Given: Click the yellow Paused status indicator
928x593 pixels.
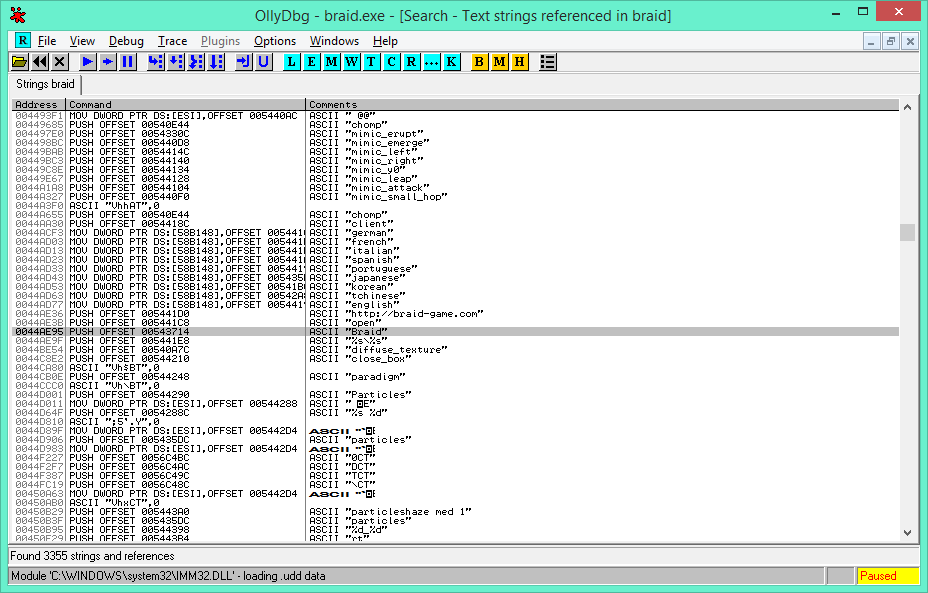Looking at the screenshot, I should [888, 576].
